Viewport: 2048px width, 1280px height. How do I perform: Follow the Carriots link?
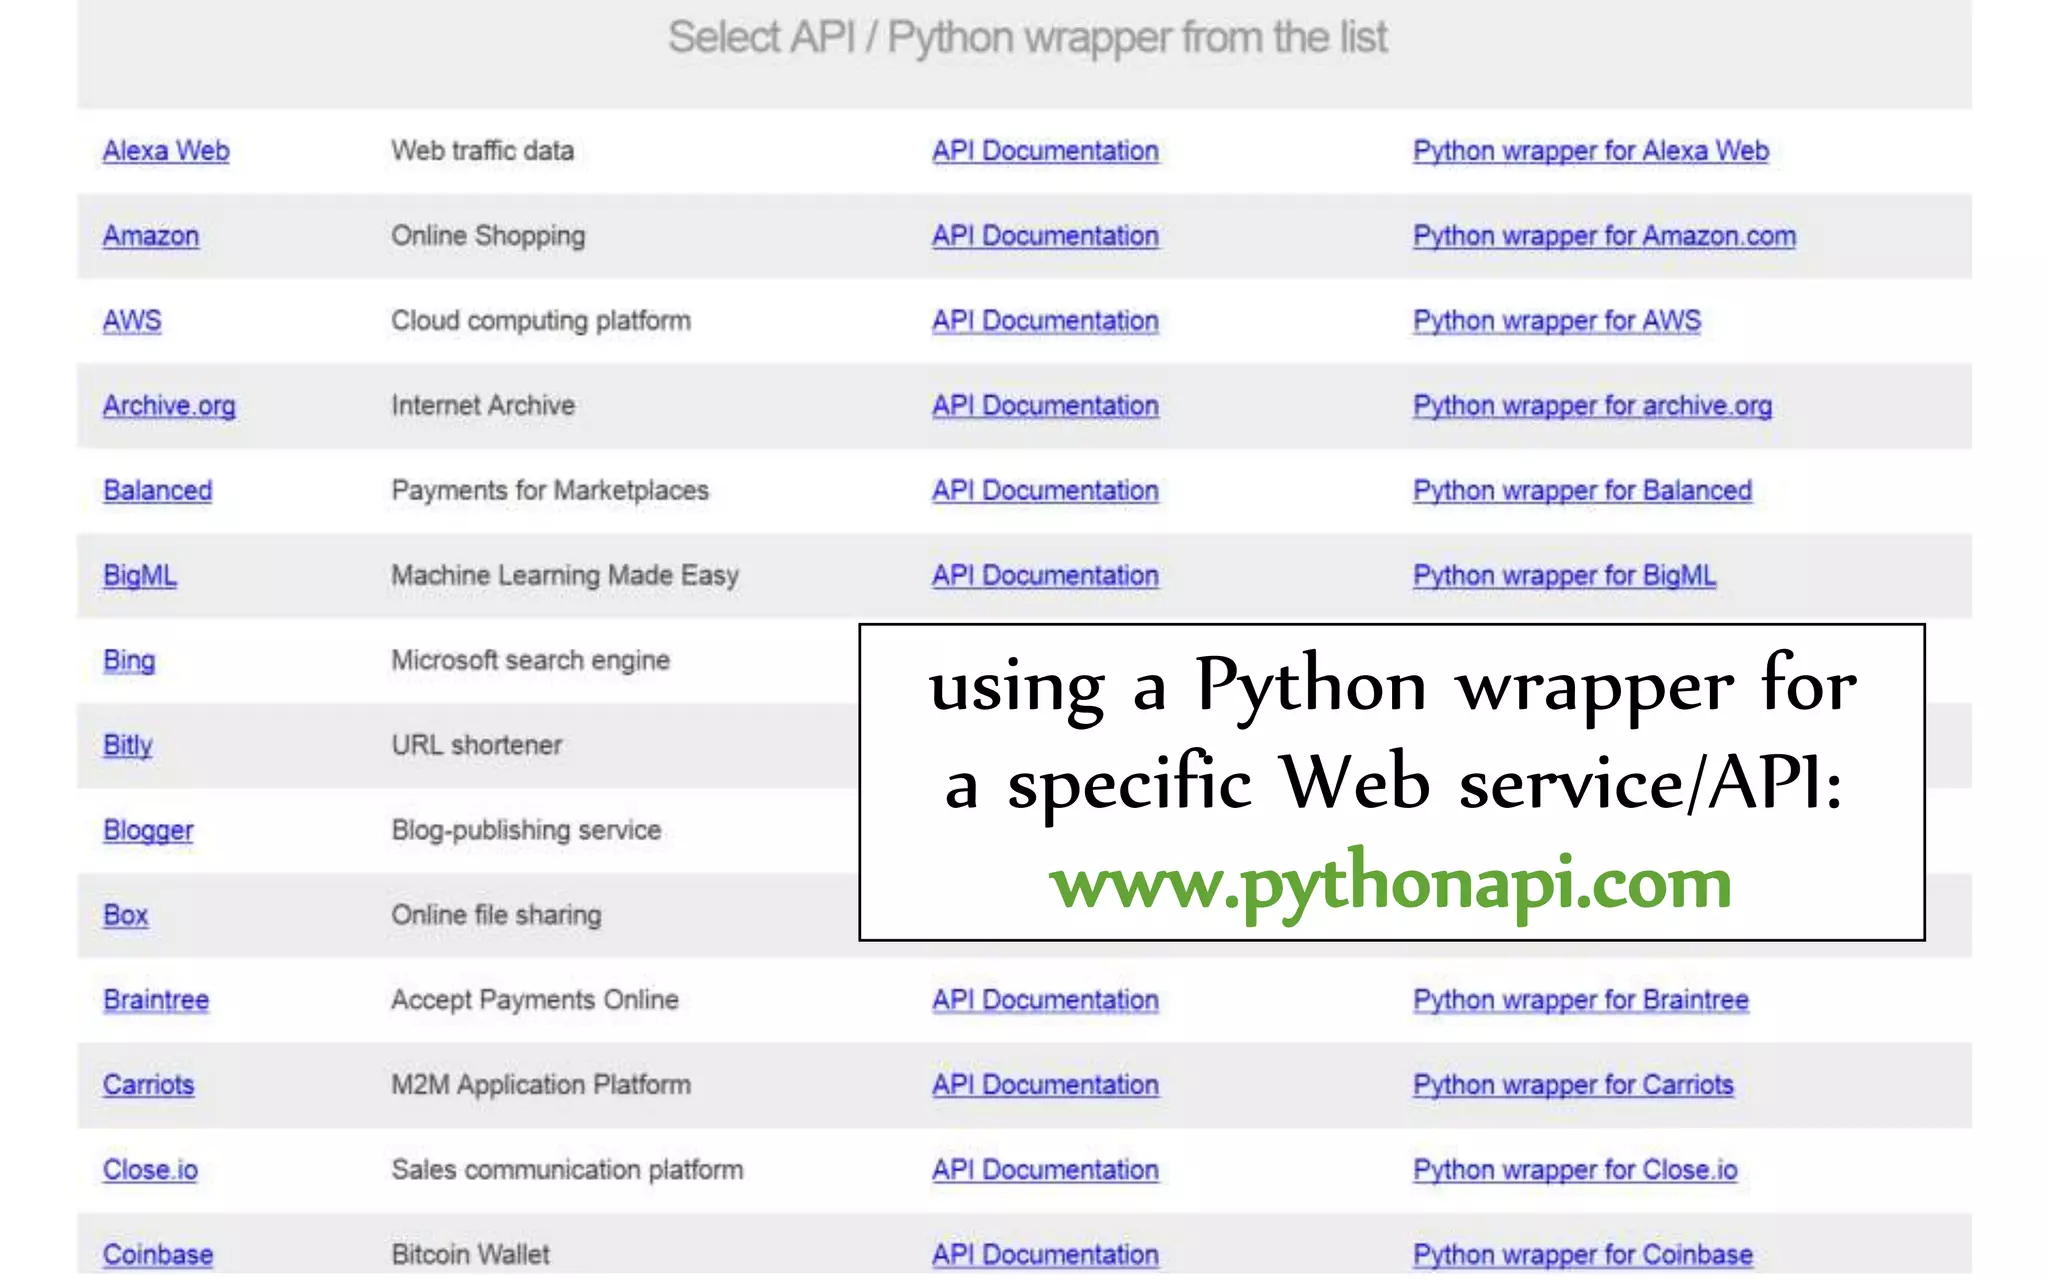pos(148,1085)
